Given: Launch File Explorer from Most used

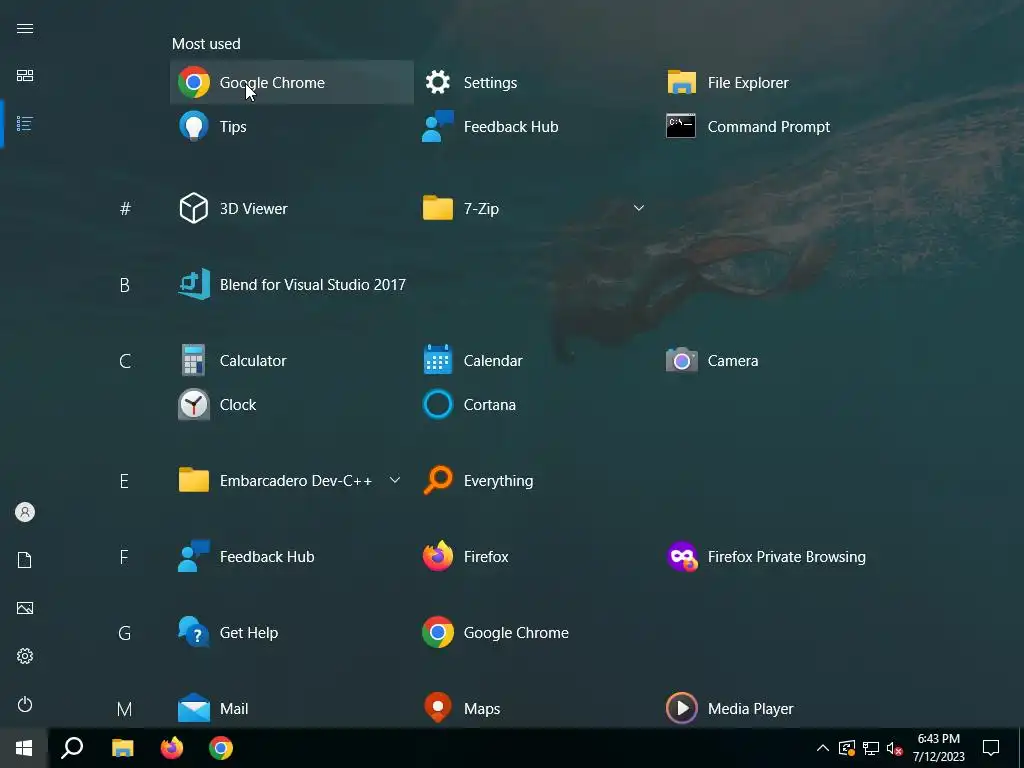Looking at the screenshot, I should click(x=780, y=82).
